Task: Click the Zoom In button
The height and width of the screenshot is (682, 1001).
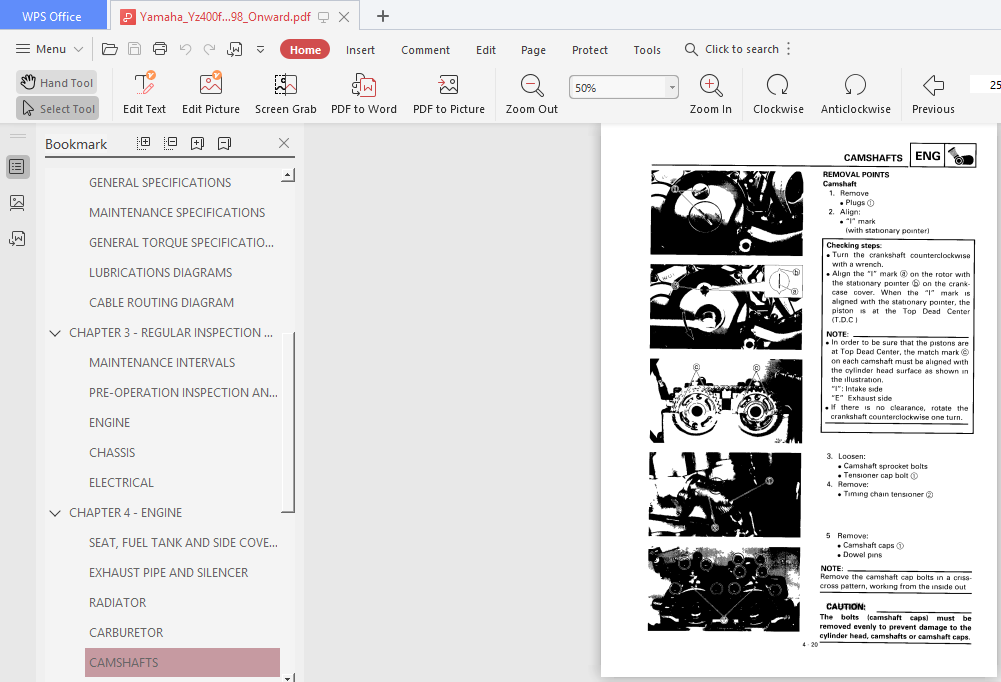Action: (x=711, y=93)
